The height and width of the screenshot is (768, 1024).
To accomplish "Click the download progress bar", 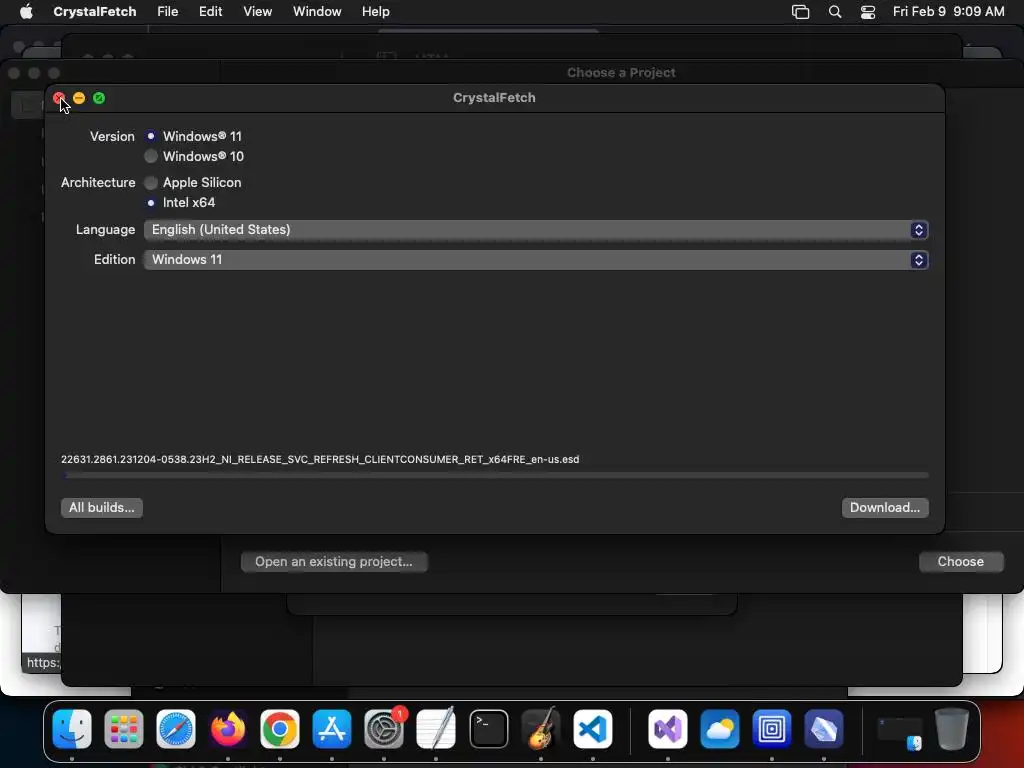I will point(496,475).
